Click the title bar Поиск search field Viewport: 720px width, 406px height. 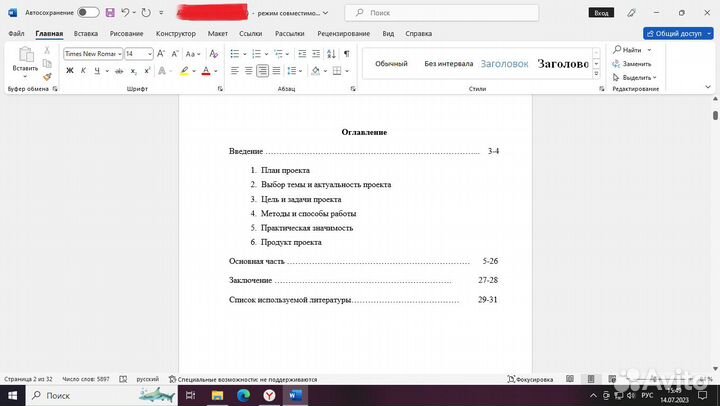tap(442, 13)
